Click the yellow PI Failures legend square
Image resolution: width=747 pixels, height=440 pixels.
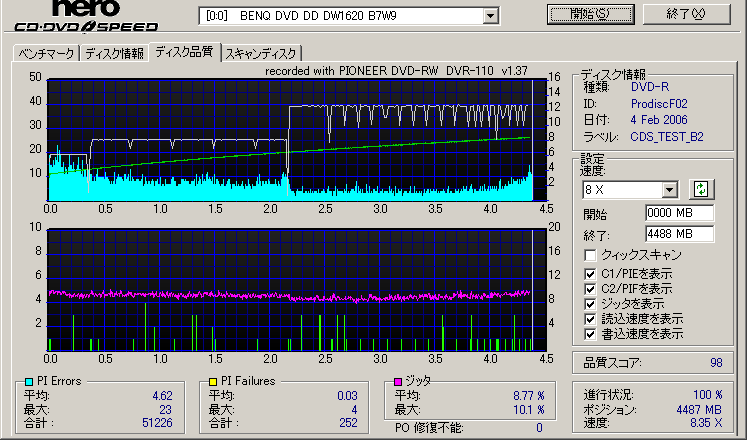coord(213,381)
